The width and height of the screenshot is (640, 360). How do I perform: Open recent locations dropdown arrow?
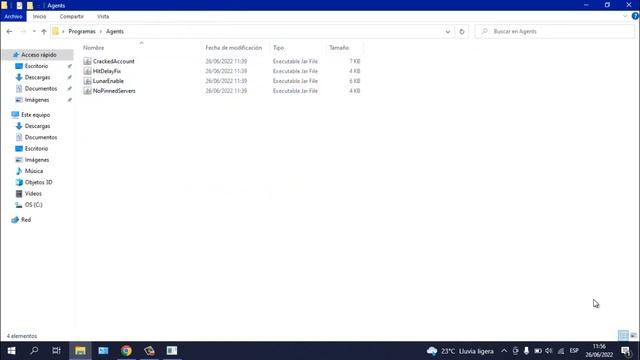click(x=34, y=31)
